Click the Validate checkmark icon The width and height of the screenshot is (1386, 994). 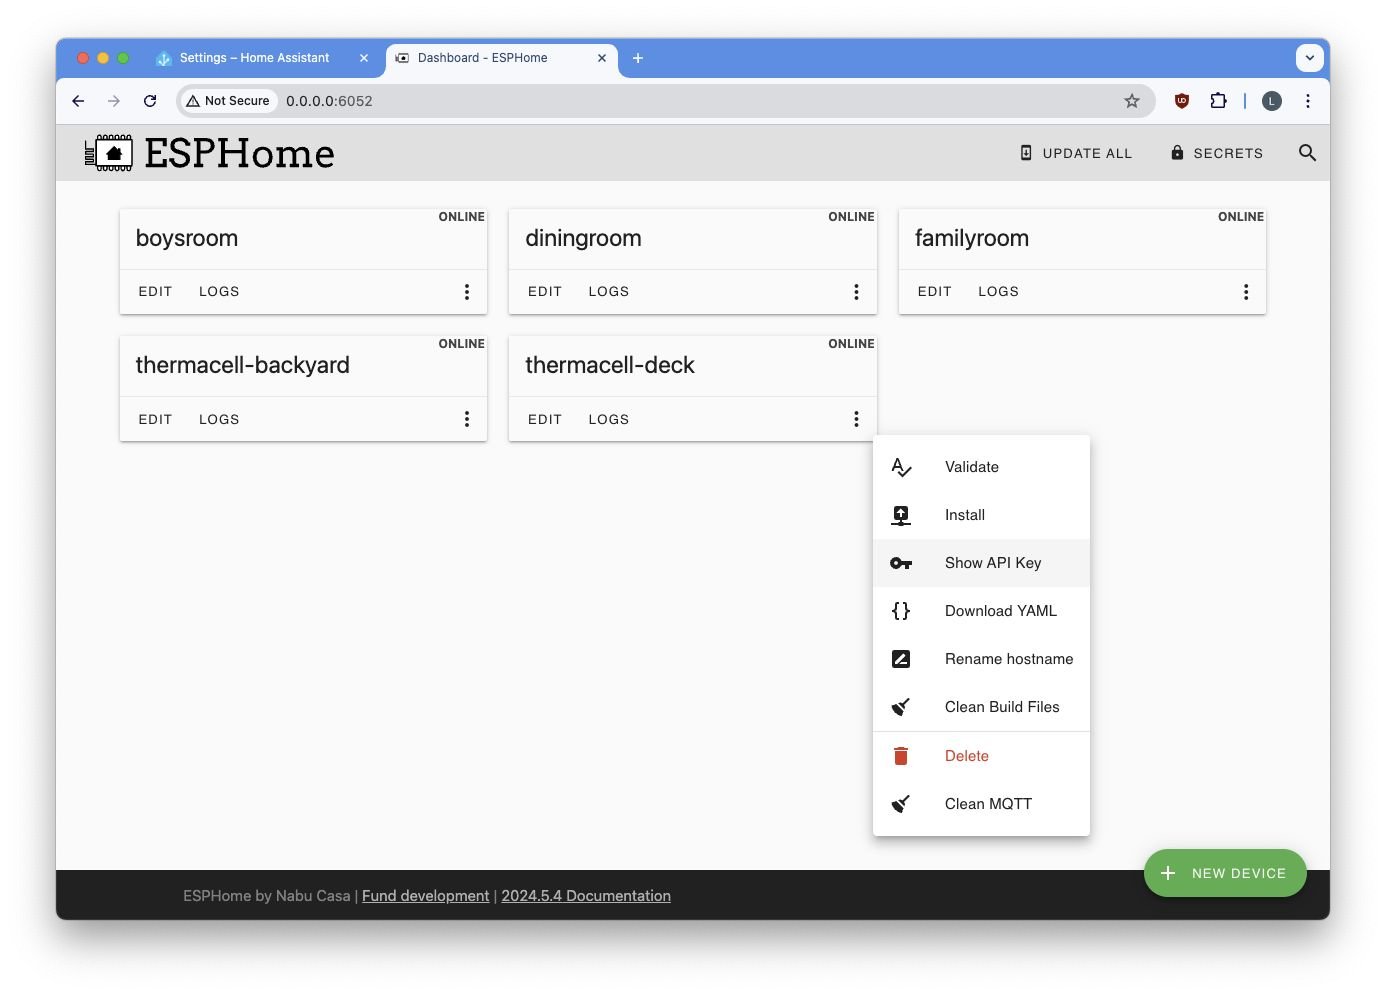point(901,467)
